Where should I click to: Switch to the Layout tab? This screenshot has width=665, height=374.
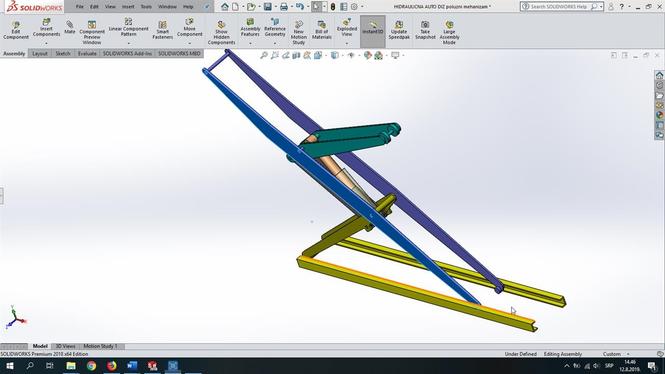pos(40,53)
